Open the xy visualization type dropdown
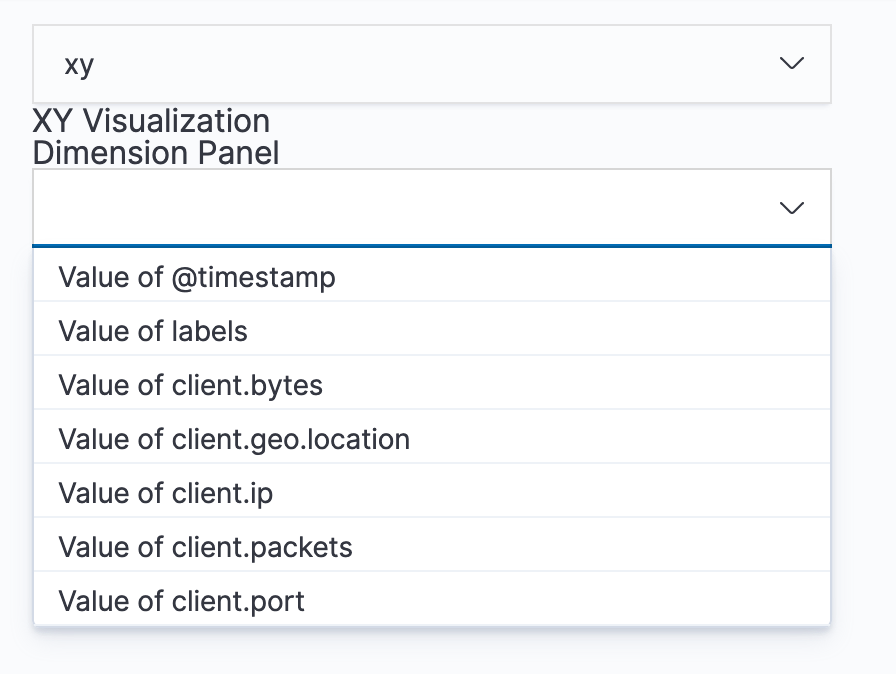 coord(430,64)
